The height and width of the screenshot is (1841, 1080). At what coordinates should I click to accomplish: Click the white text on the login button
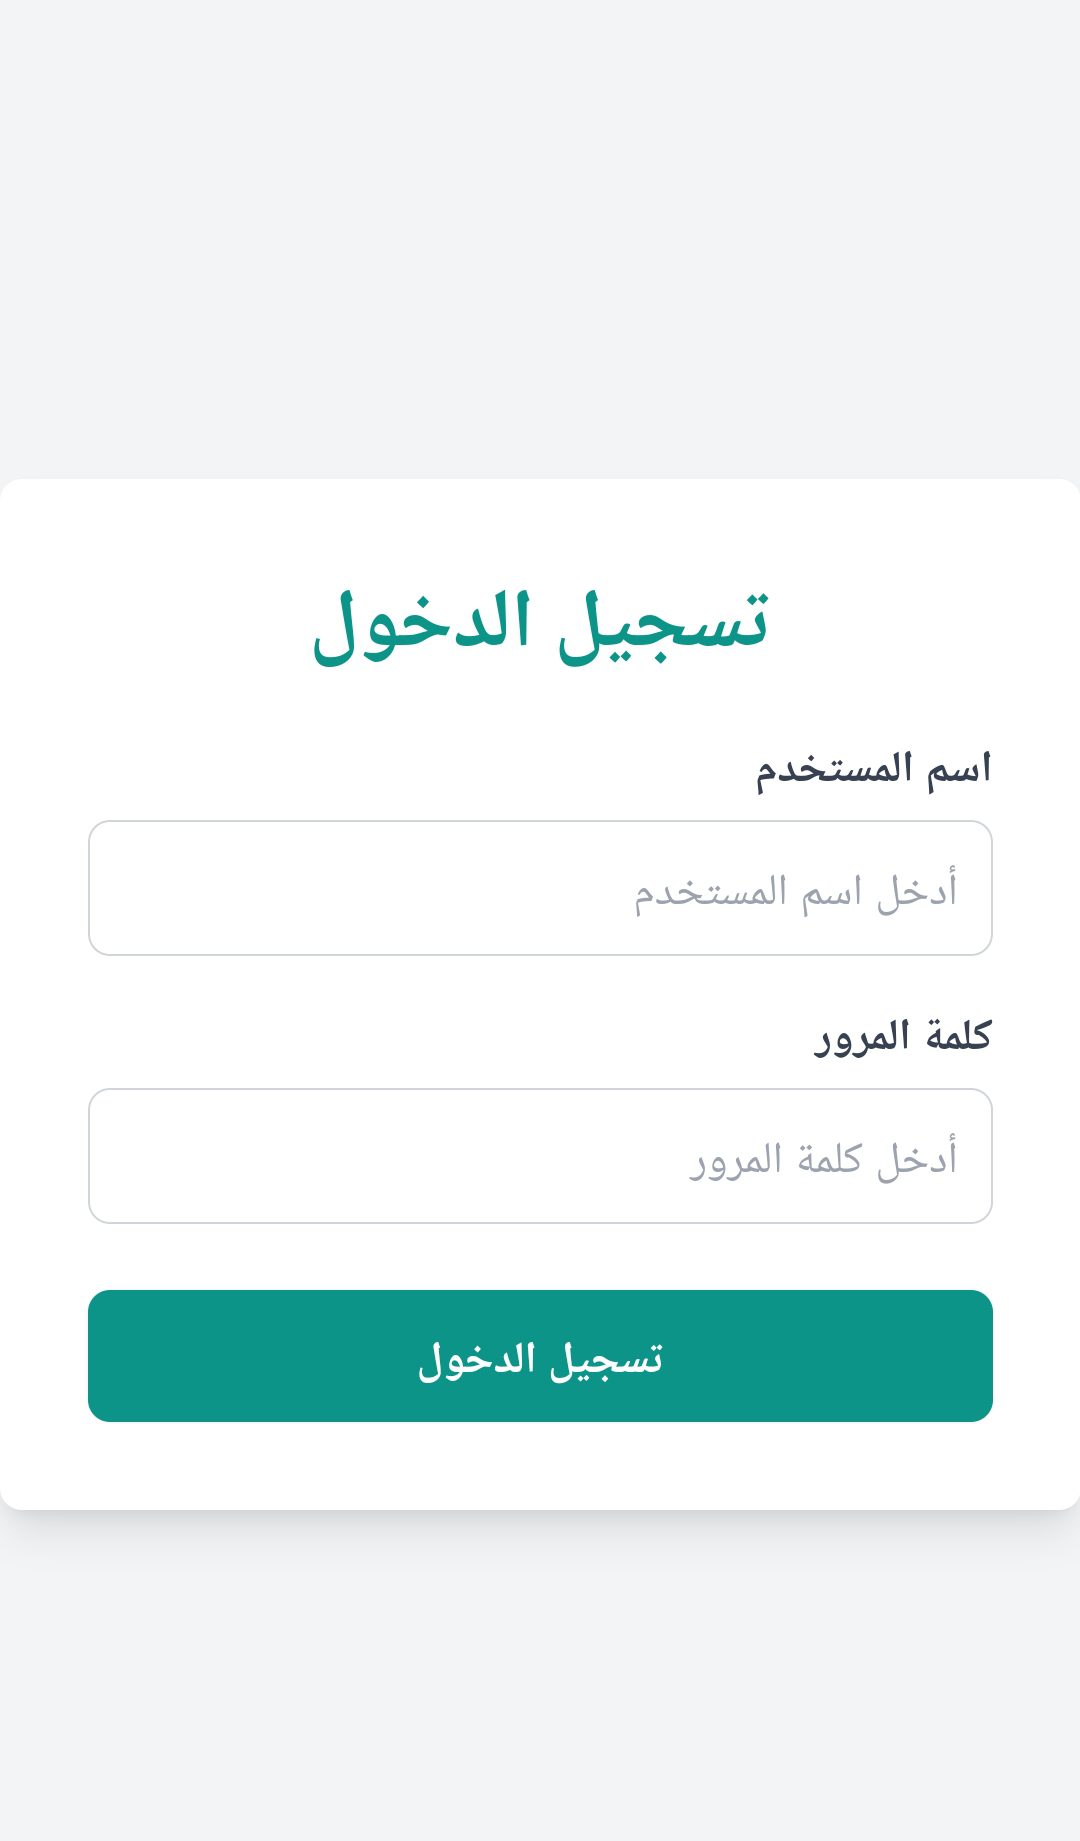tap(540, 1359)
